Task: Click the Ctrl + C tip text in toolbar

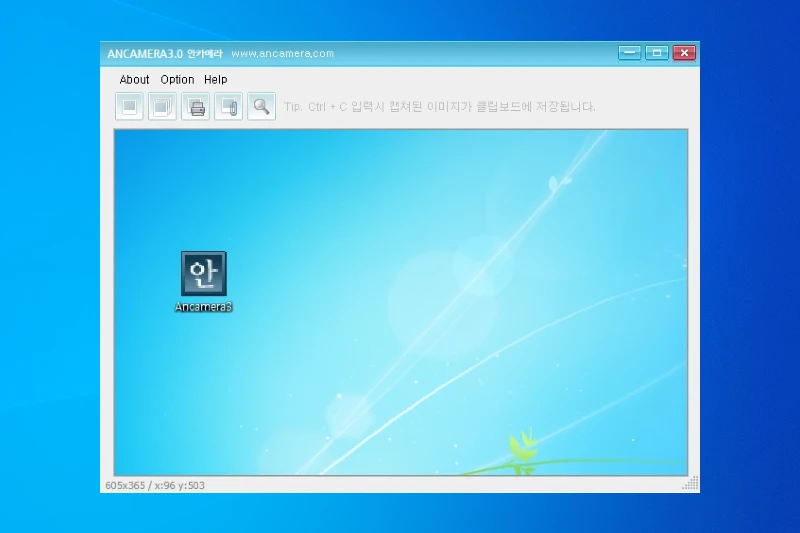Action: click(x=440, y=107)
